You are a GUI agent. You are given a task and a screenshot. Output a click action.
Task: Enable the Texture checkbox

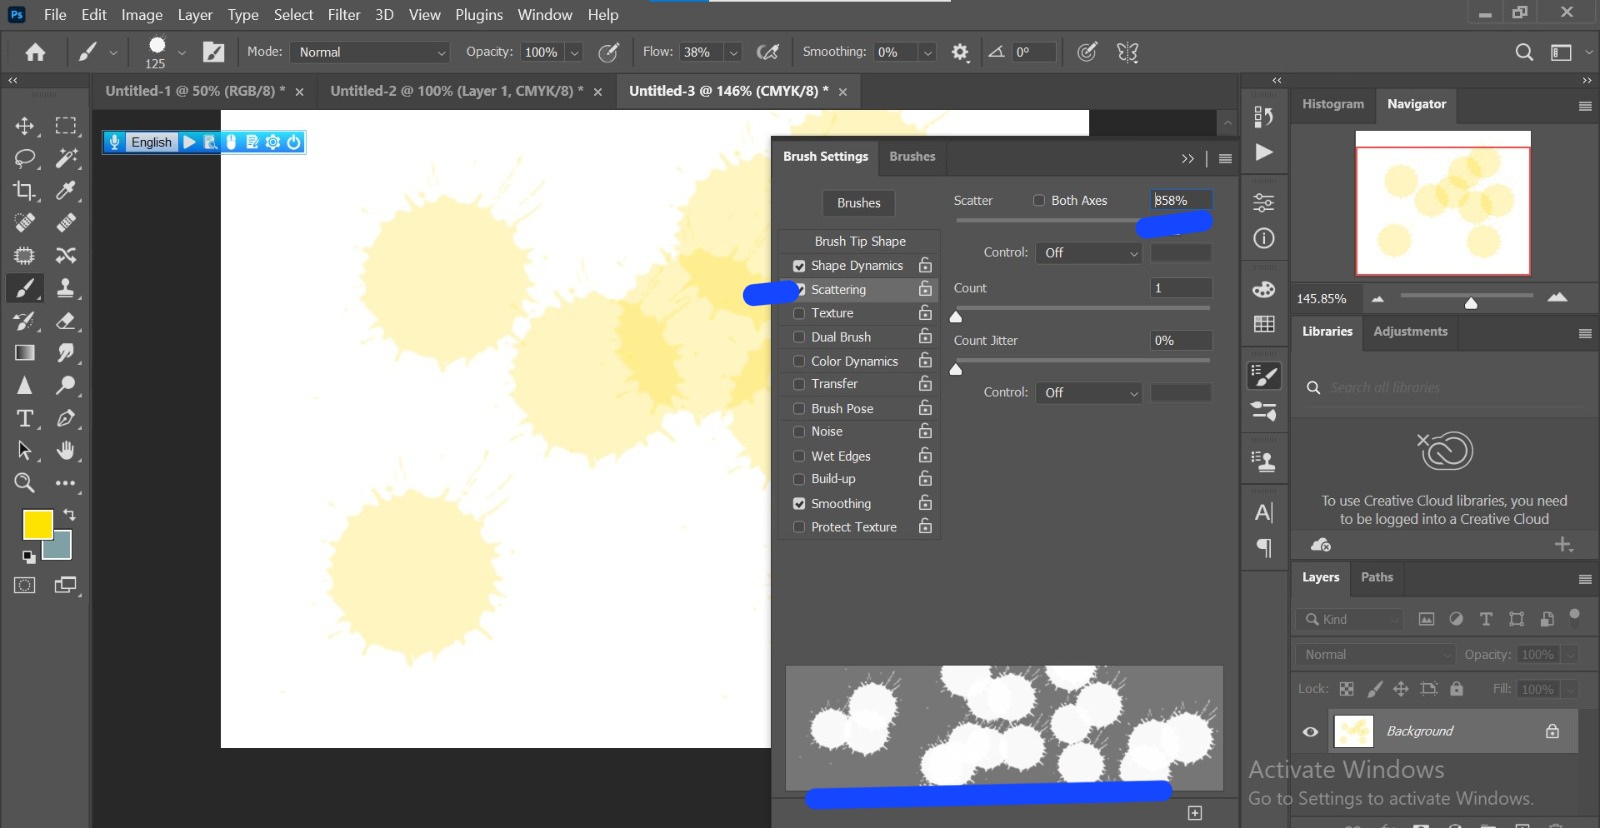(799, 313)
